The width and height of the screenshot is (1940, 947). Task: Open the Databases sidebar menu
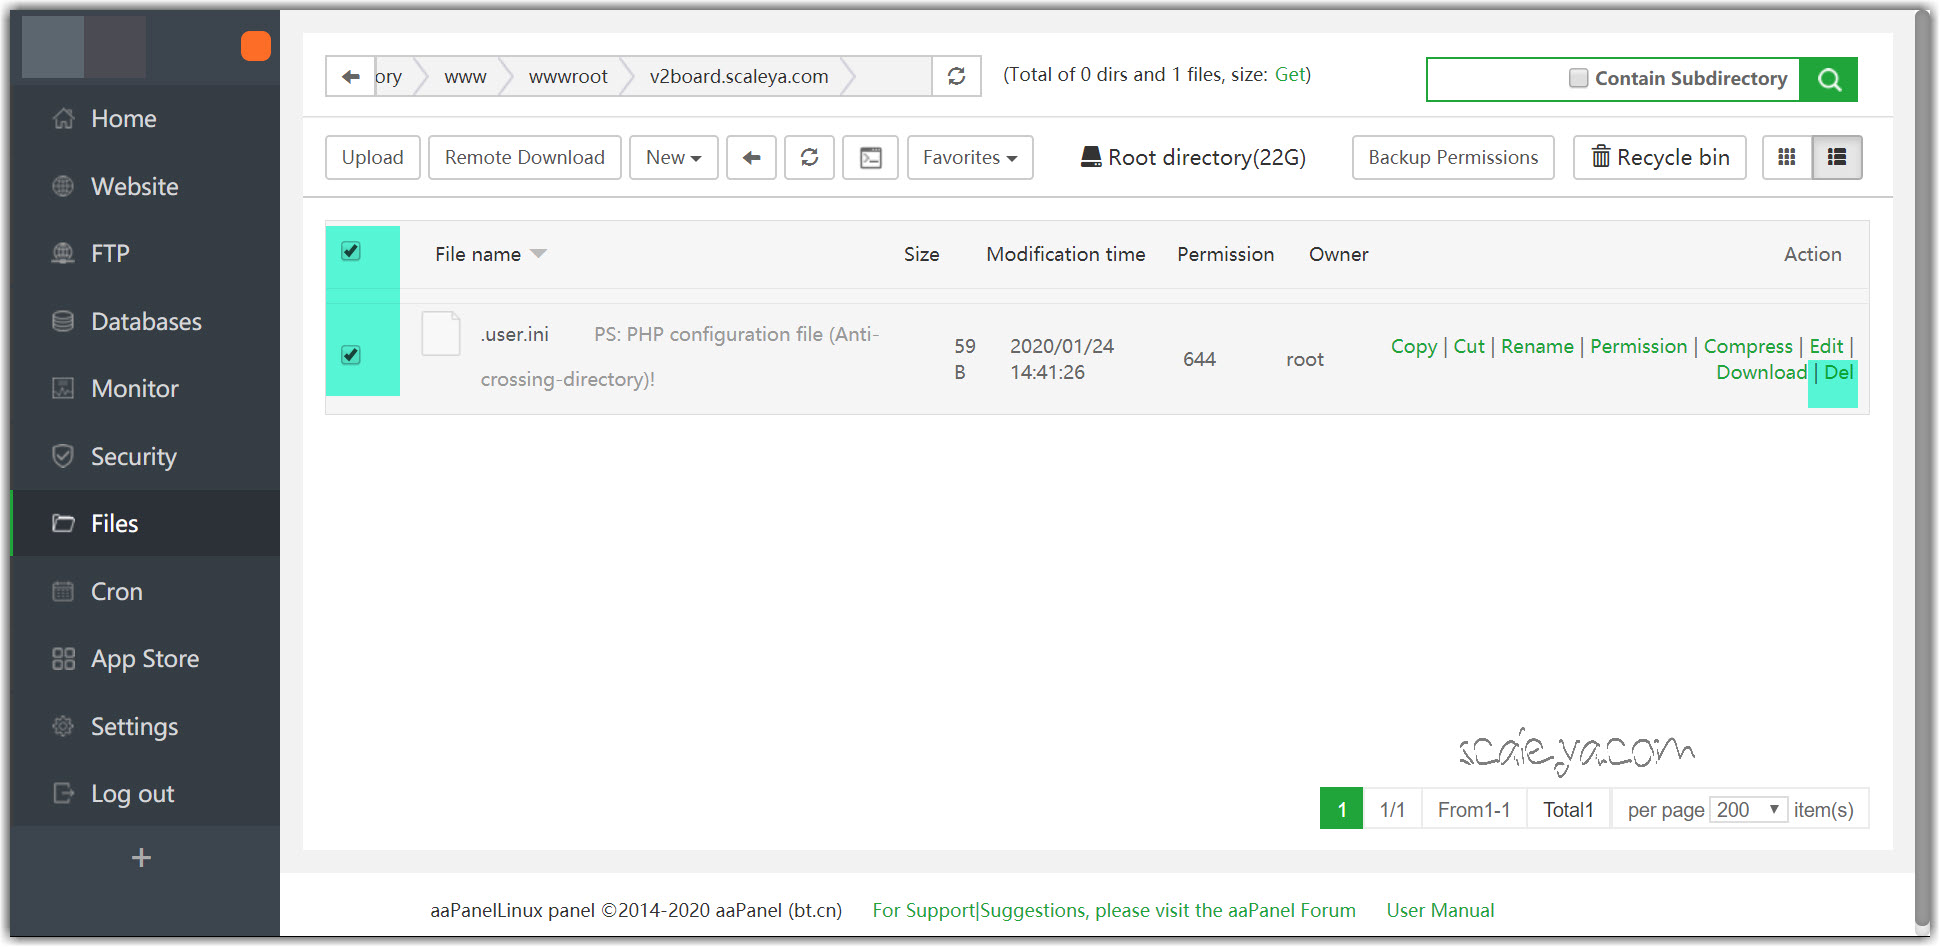point(146,321)
